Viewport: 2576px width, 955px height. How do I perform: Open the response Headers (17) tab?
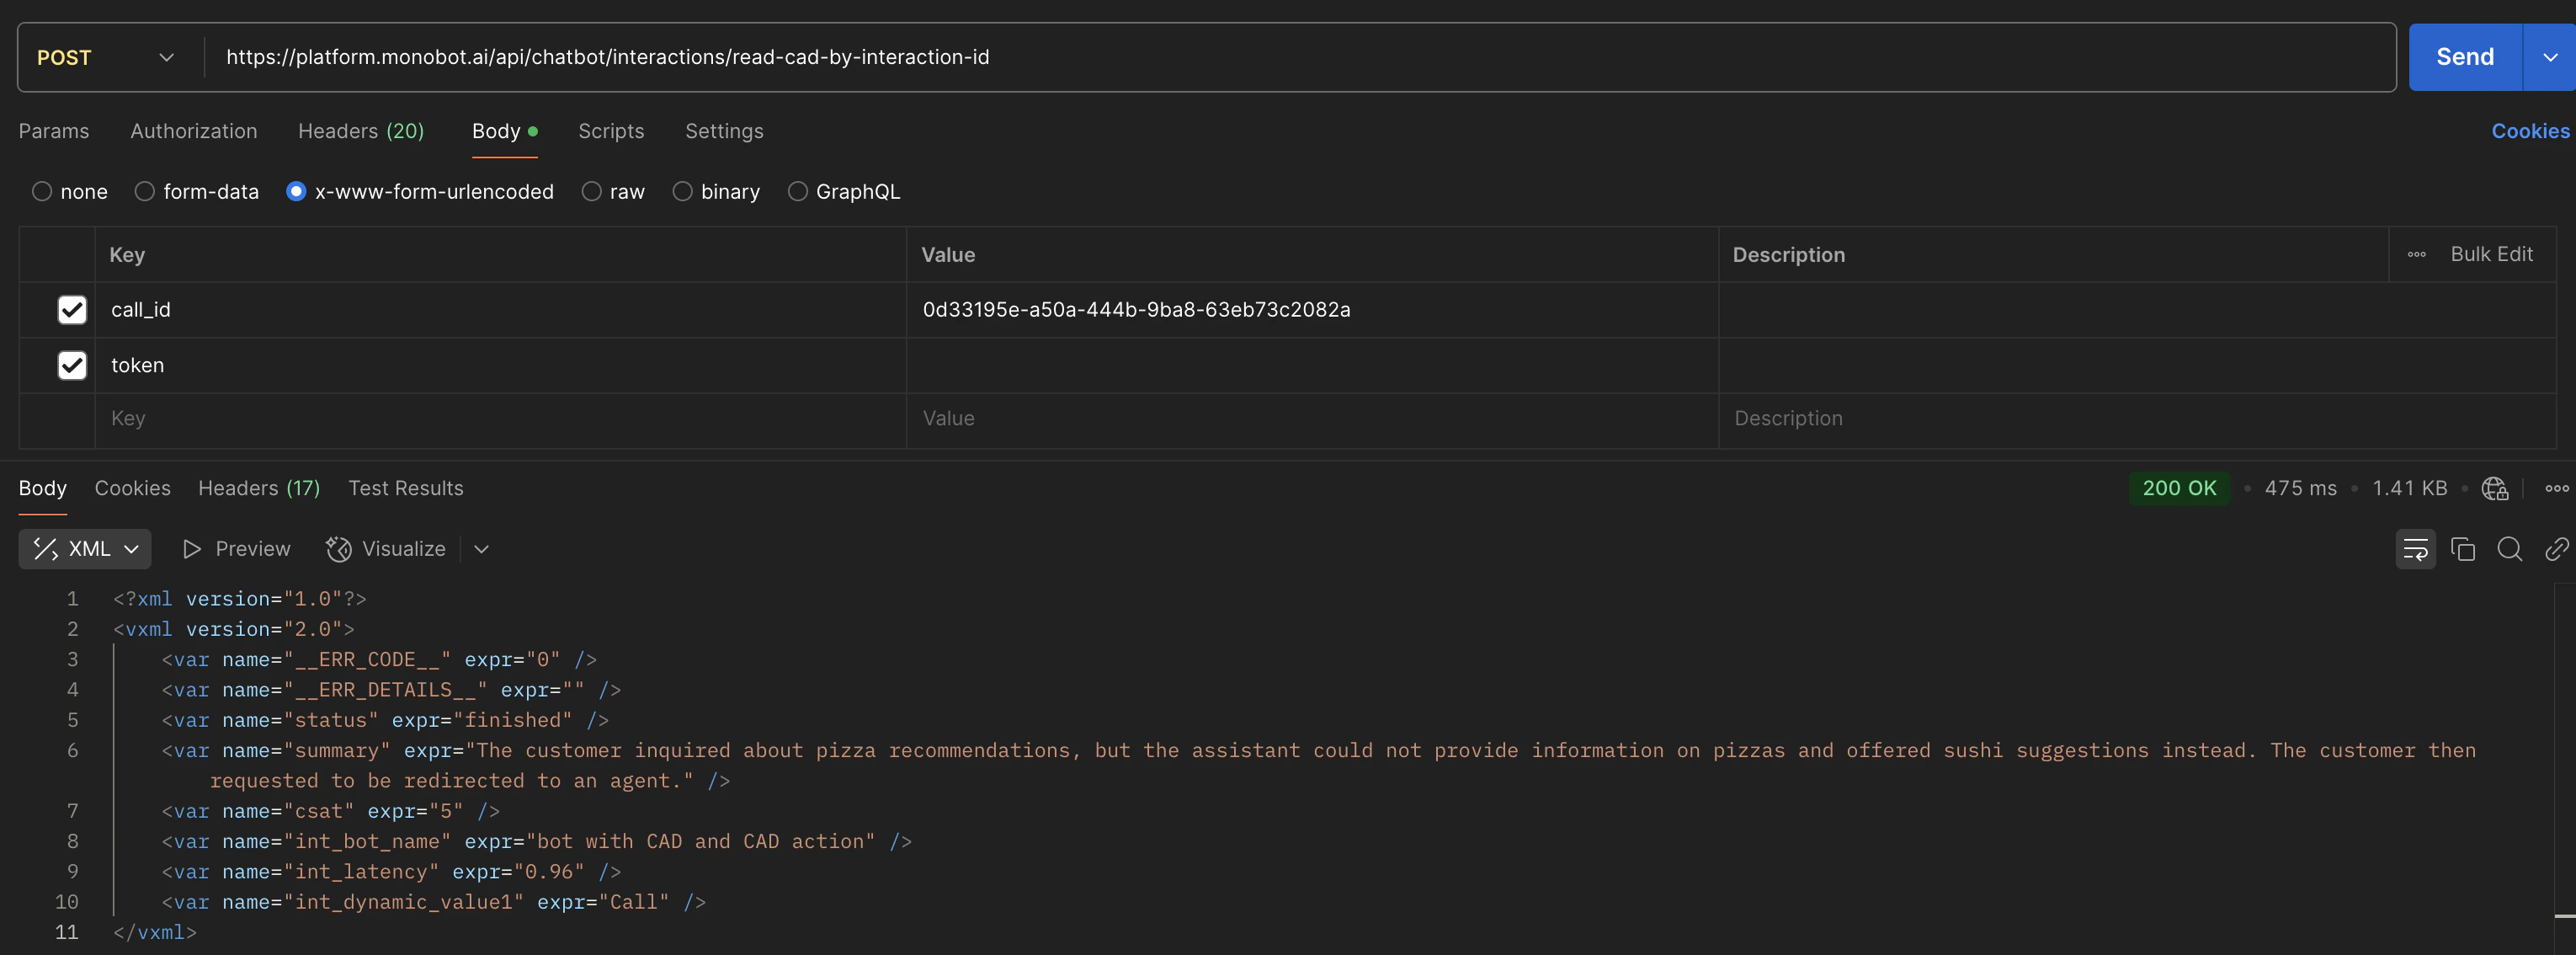click(259, 488)
